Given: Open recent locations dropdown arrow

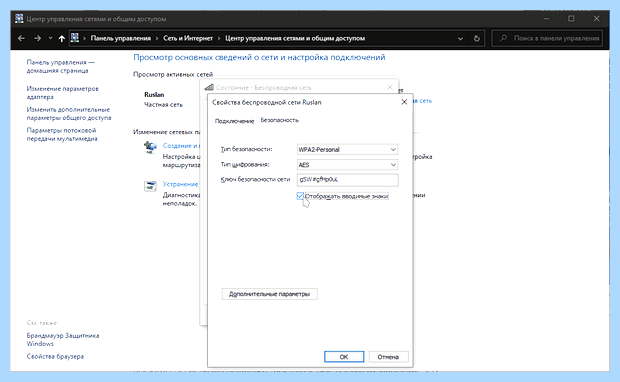Looking at the screenshot, I should (50, 38).
